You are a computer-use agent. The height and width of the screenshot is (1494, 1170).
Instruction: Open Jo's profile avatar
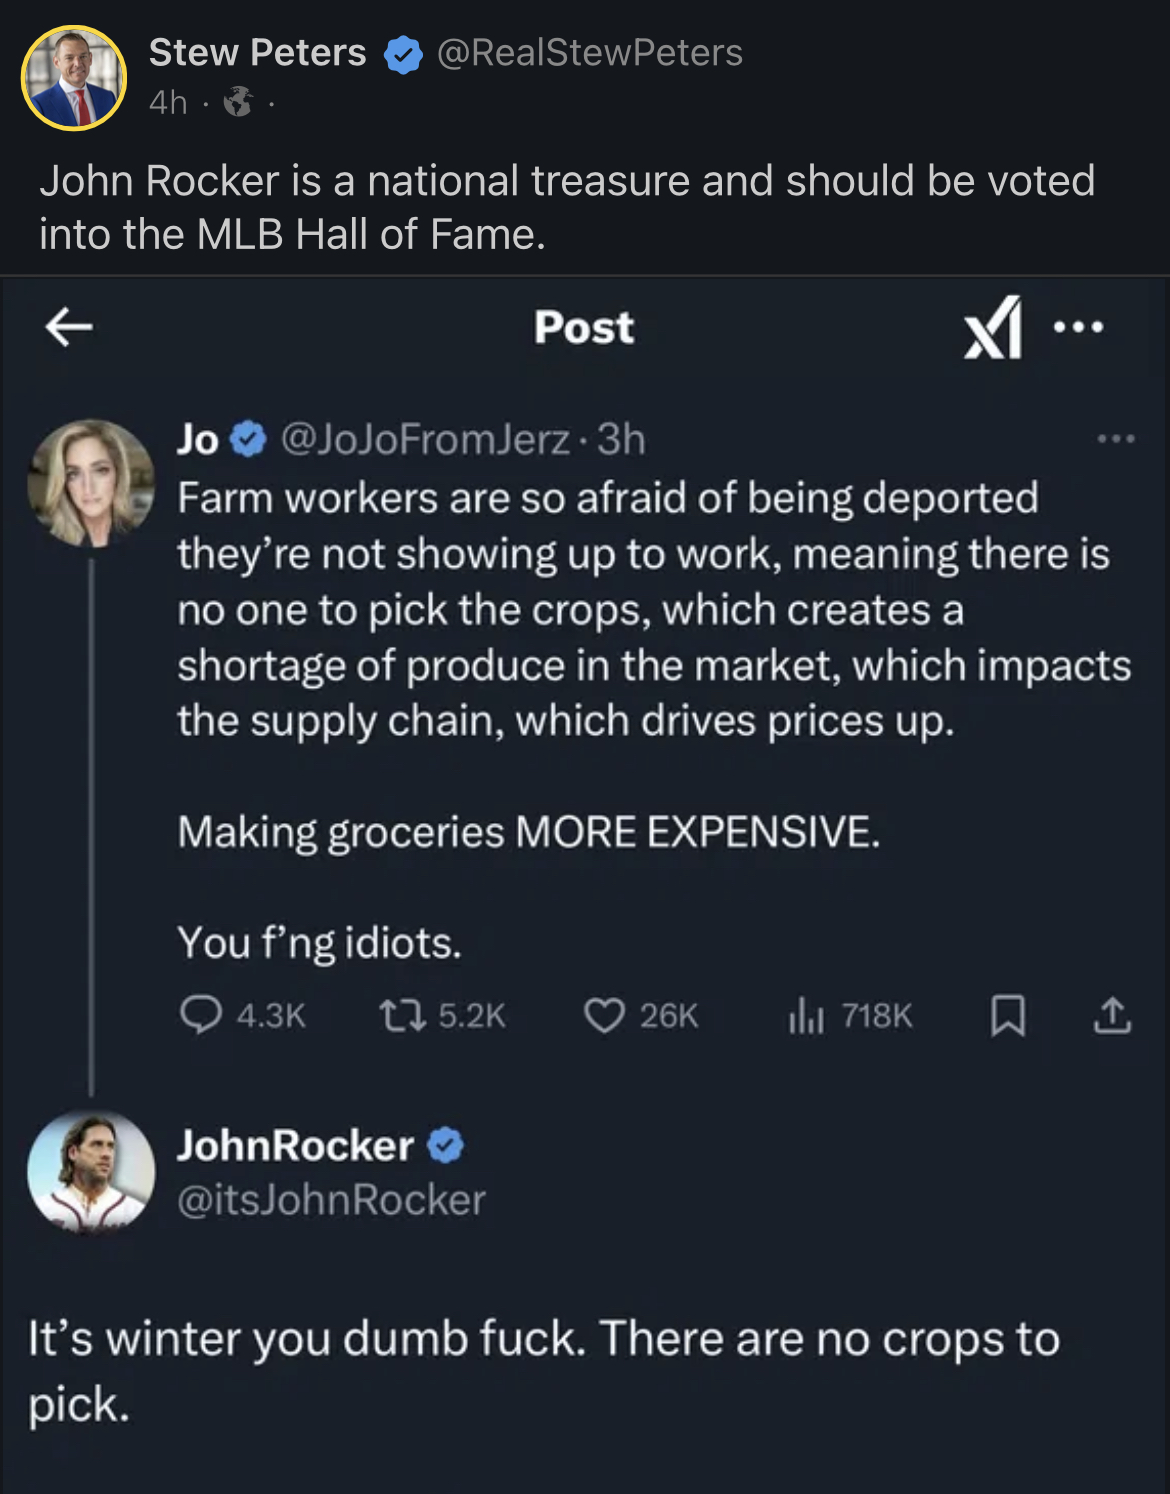coord(91,483)
